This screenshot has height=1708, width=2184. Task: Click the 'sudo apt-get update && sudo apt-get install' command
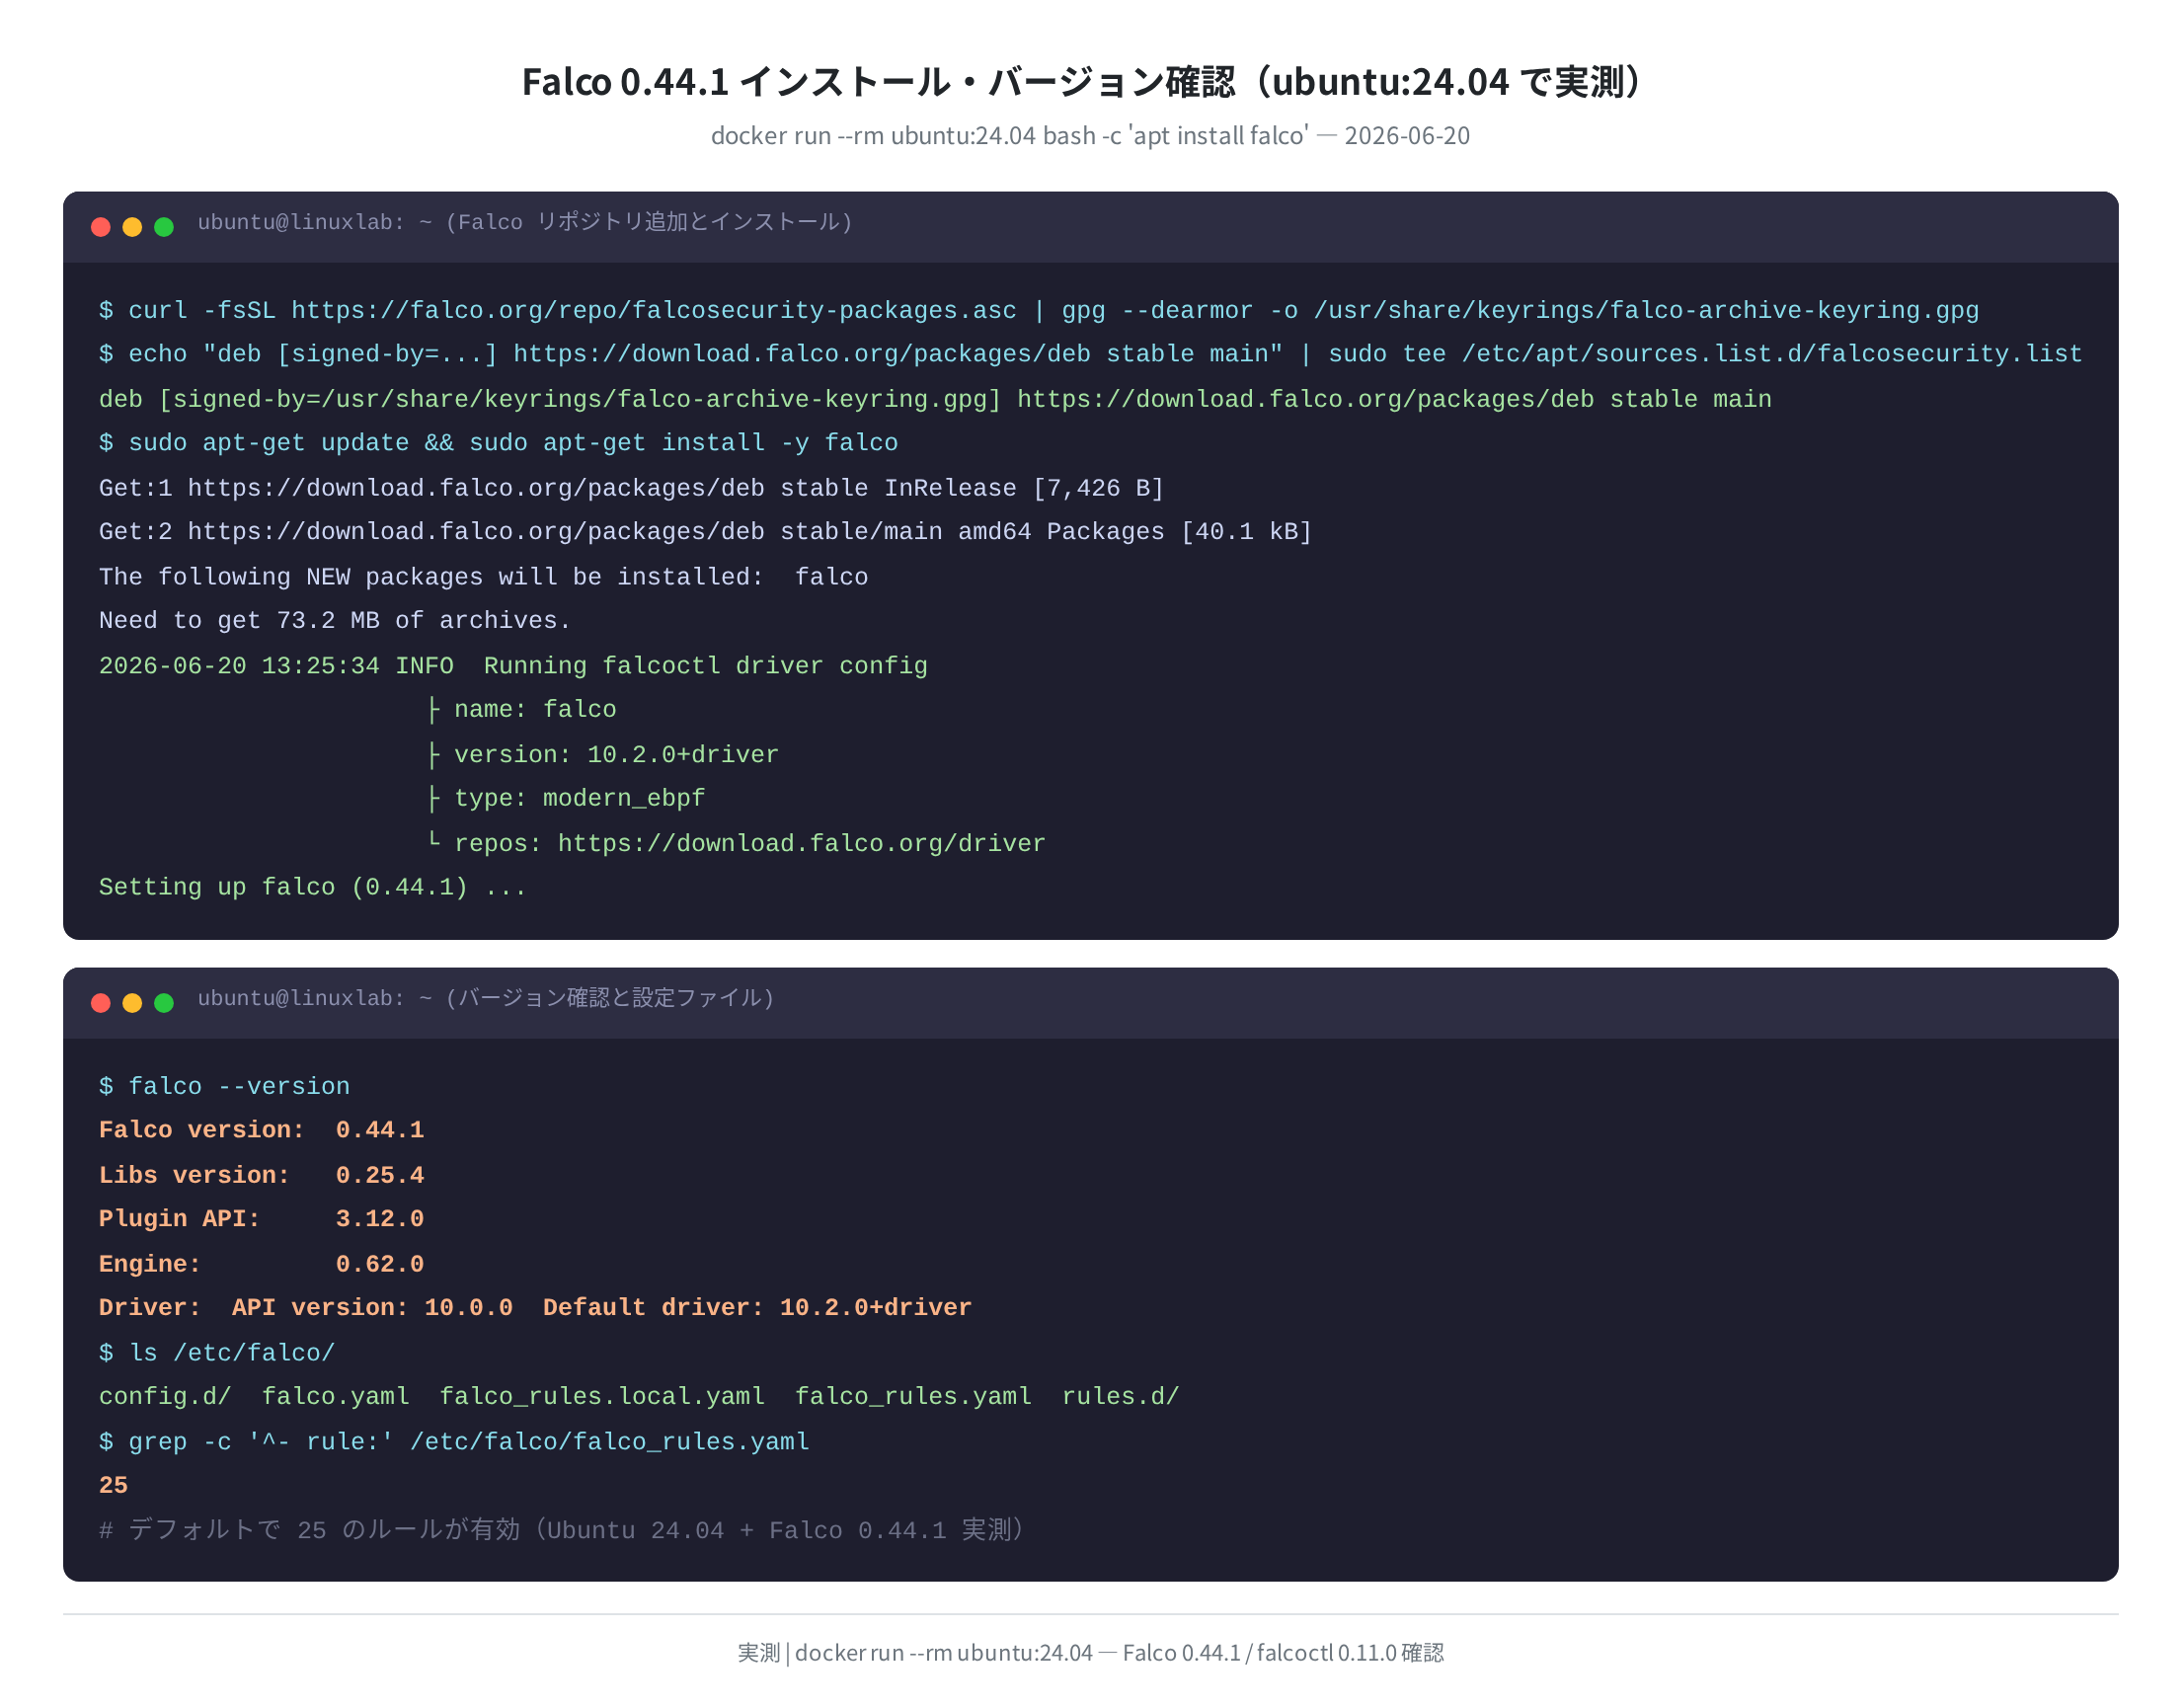pyautogui.click(x=498, y=444)
